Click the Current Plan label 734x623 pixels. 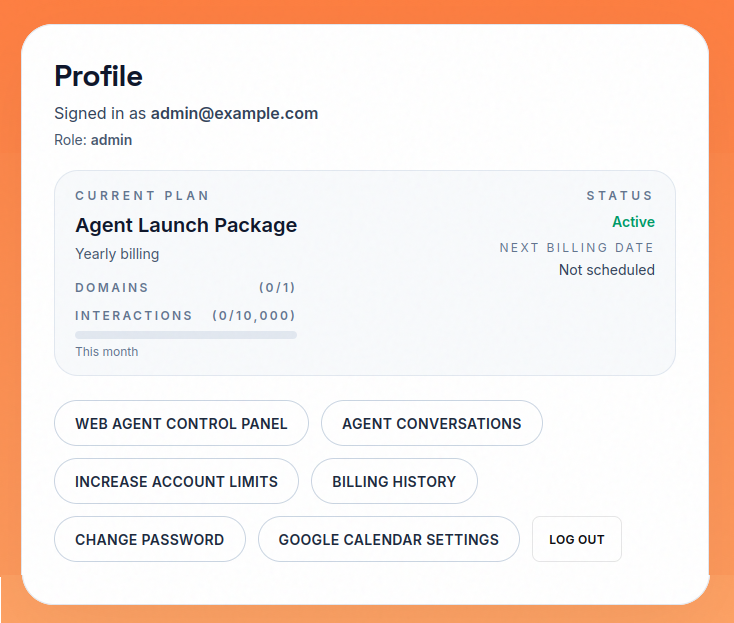click(x=142, y=196)
